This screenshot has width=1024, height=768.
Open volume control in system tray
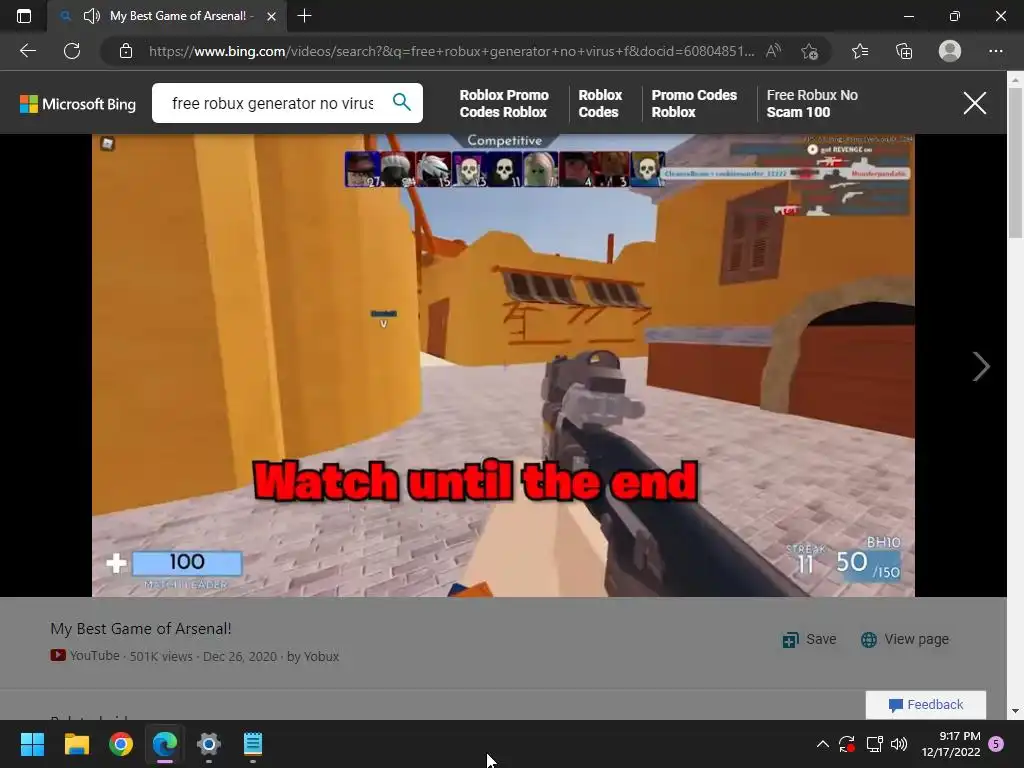click(899, 744)
